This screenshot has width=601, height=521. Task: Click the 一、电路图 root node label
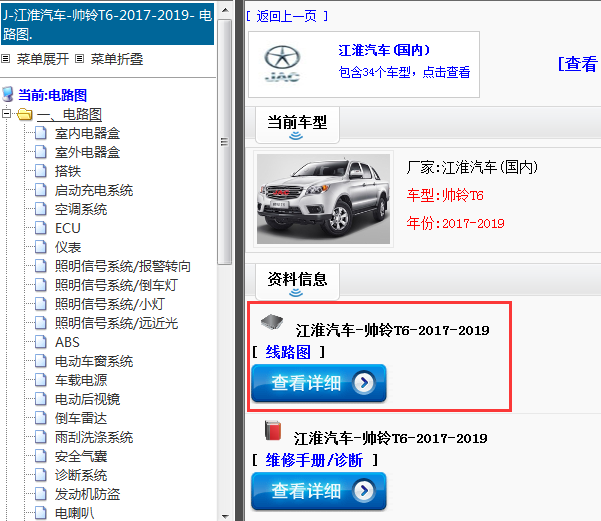click(69, 114)
